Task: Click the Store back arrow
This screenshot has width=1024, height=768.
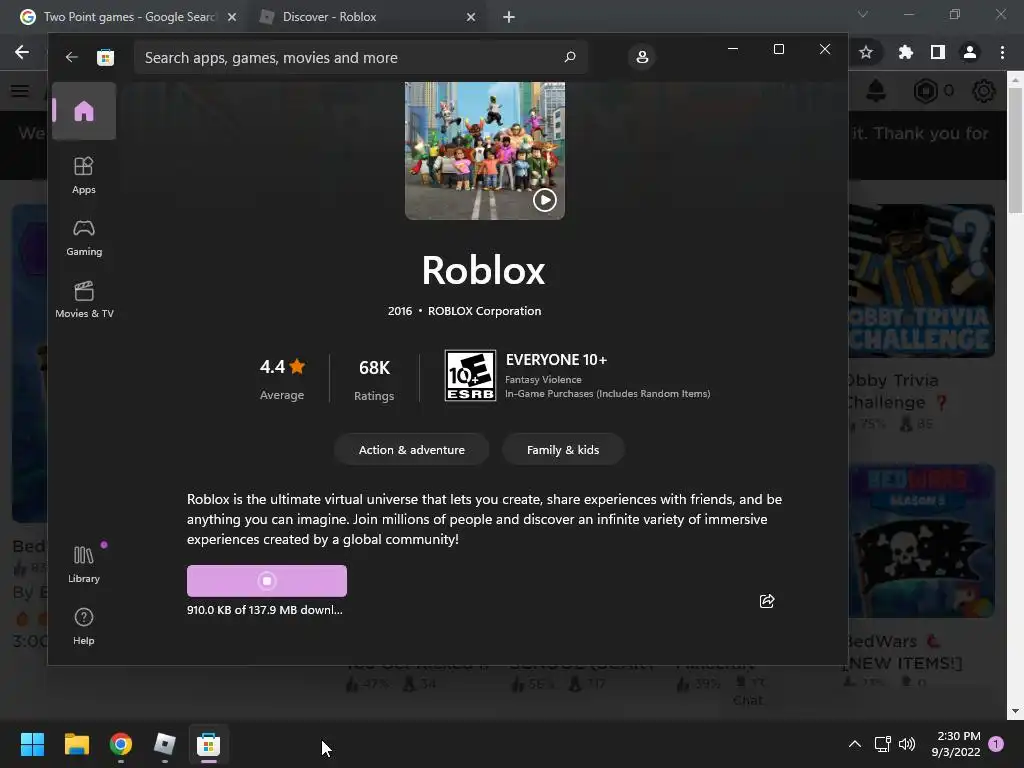Action: (x=71, y=57)
